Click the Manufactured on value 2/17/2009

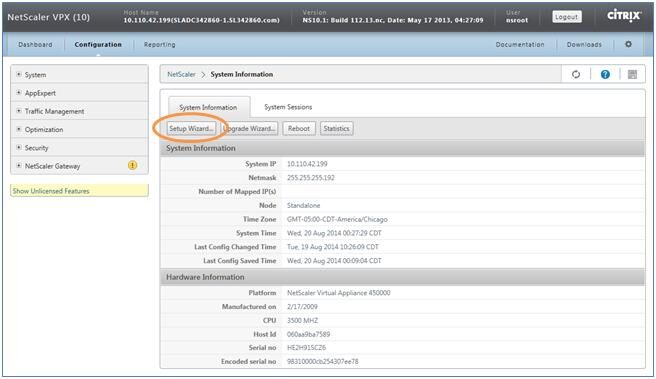click(x=302, y=307)
